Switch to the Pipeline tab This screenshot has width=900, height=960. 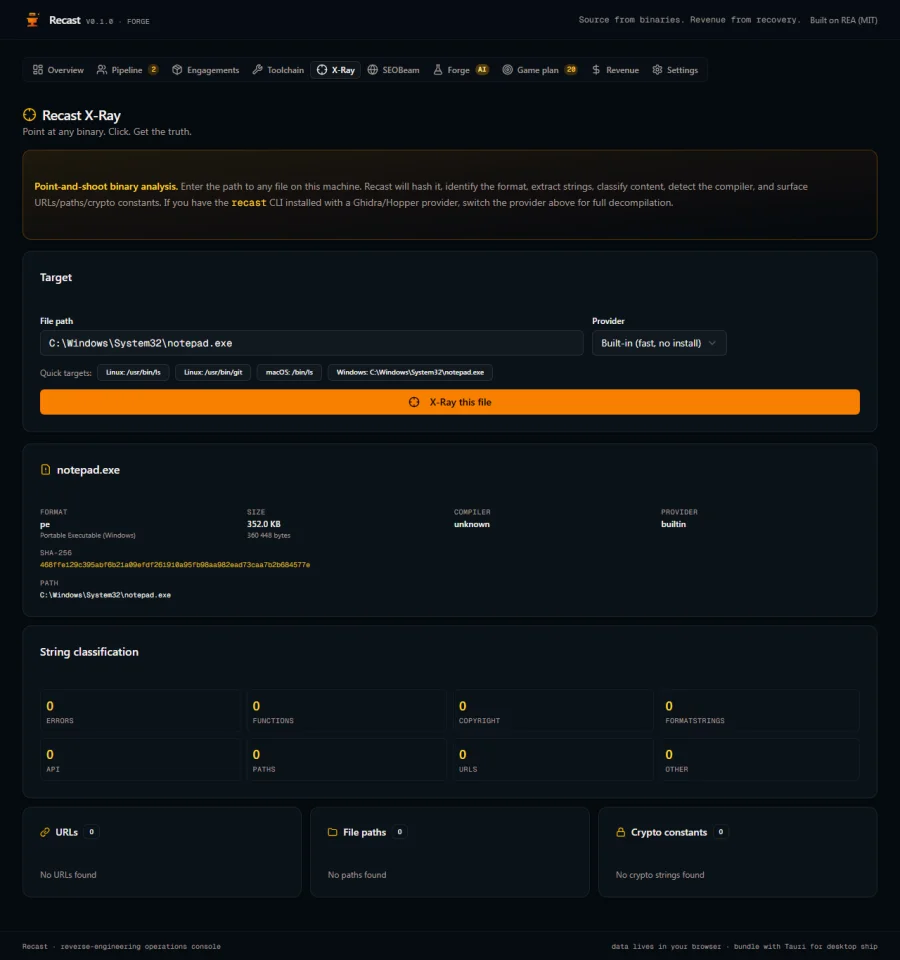coord(127,70)
